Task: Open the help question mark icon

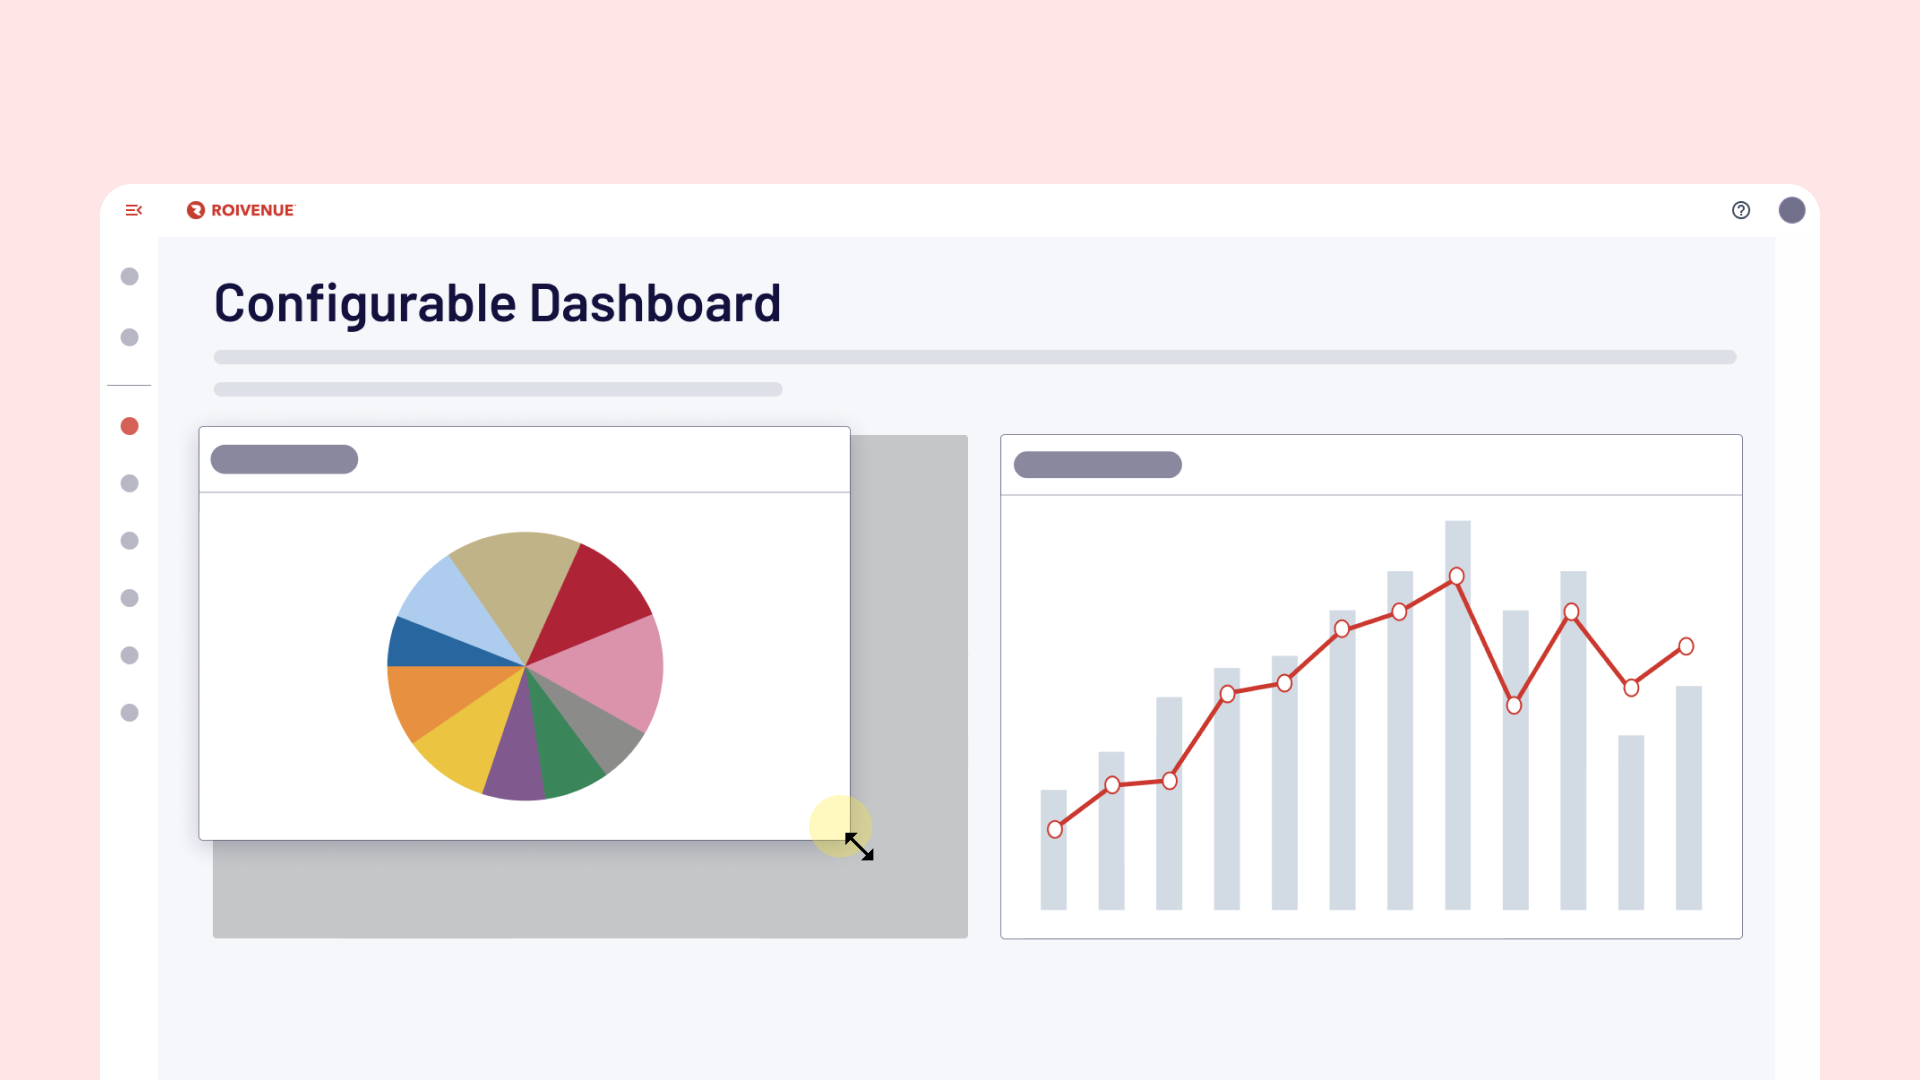Action: tap(1741, 210)
